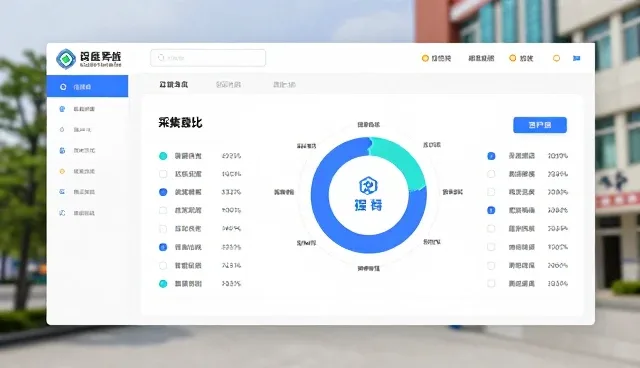Screen dimensions: 640x368
Task: Toggle the blue marker in the left list's sixth row
Action: (x=163, y=247)
